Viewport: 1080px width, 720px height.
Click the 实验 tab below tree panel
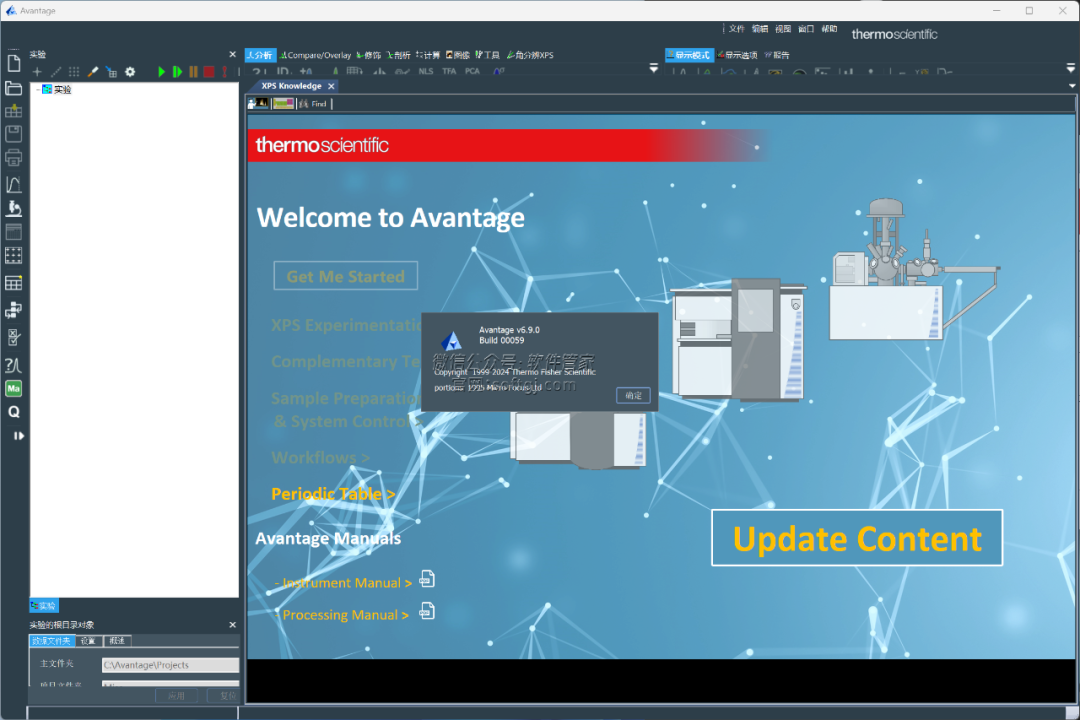(43, 606)
